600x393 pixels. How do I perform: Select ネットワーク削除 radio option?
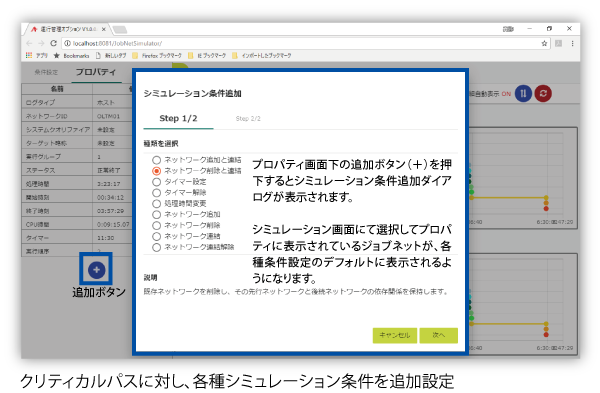tap(156, 225)
